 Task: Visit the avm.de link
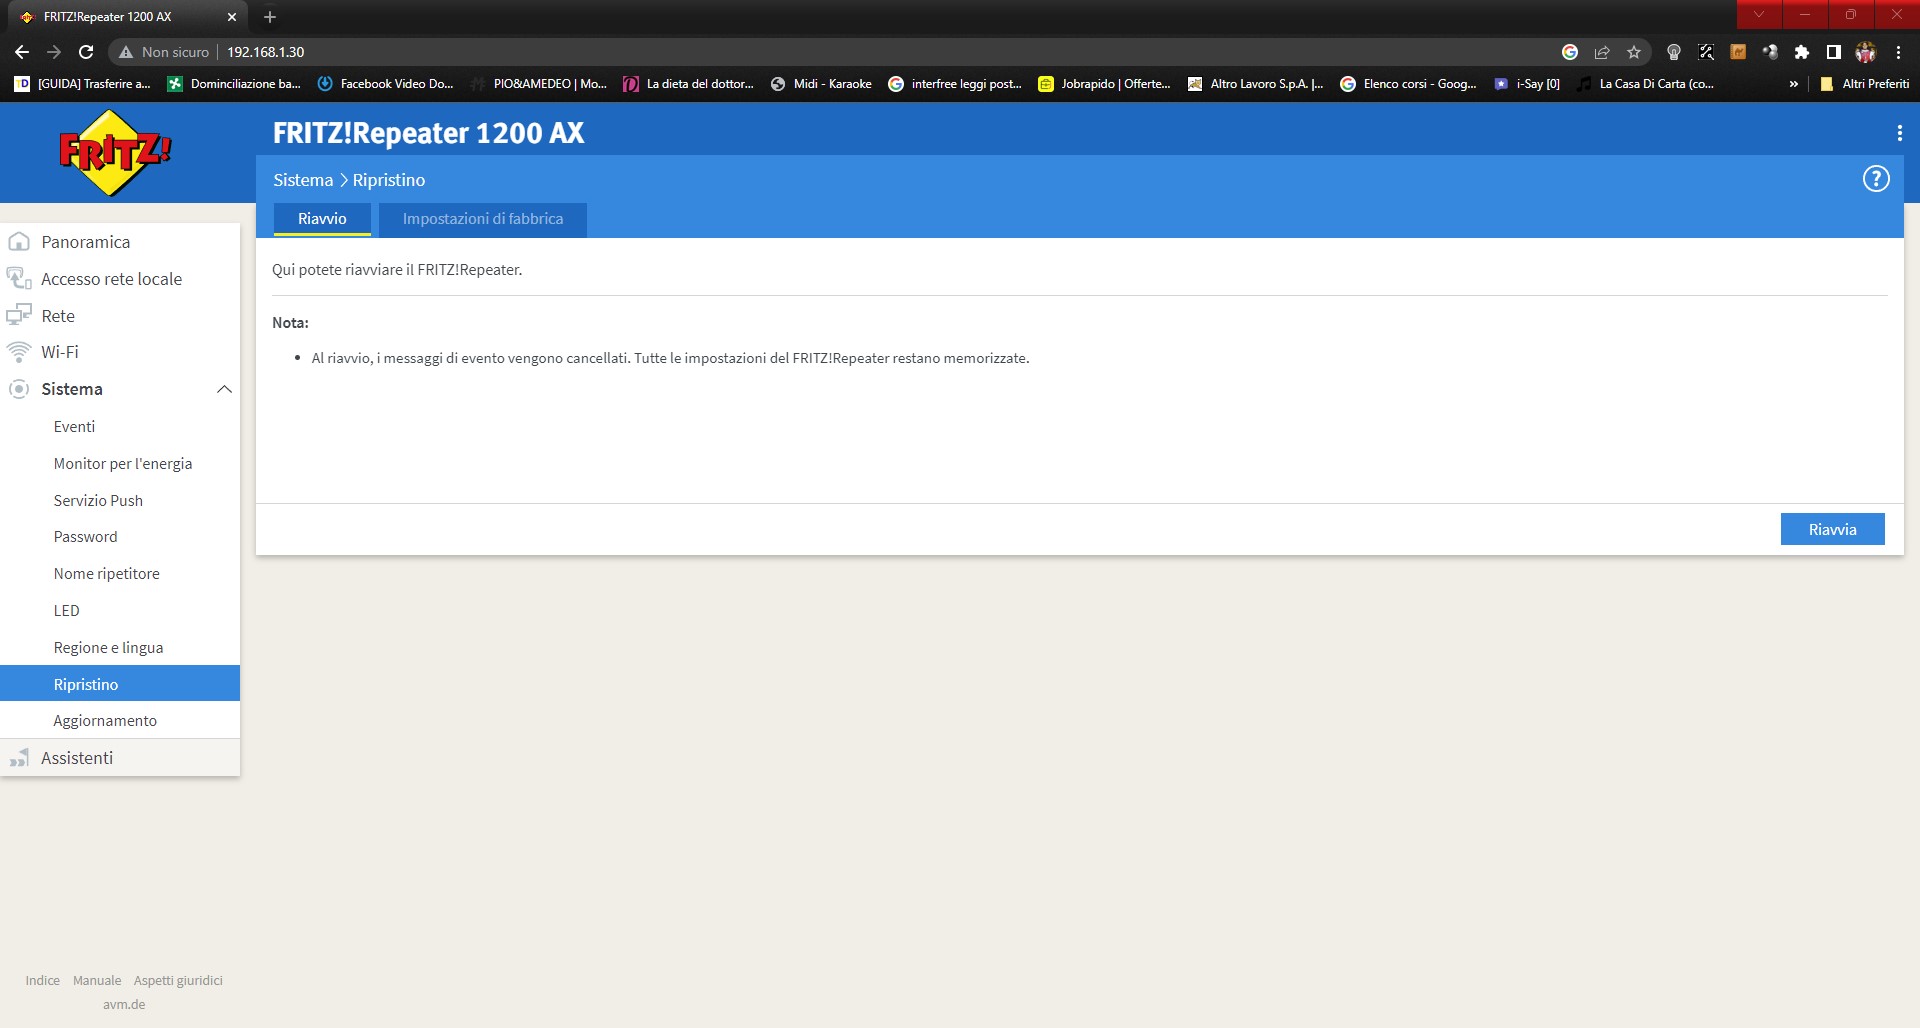[x=124, y=1005]
